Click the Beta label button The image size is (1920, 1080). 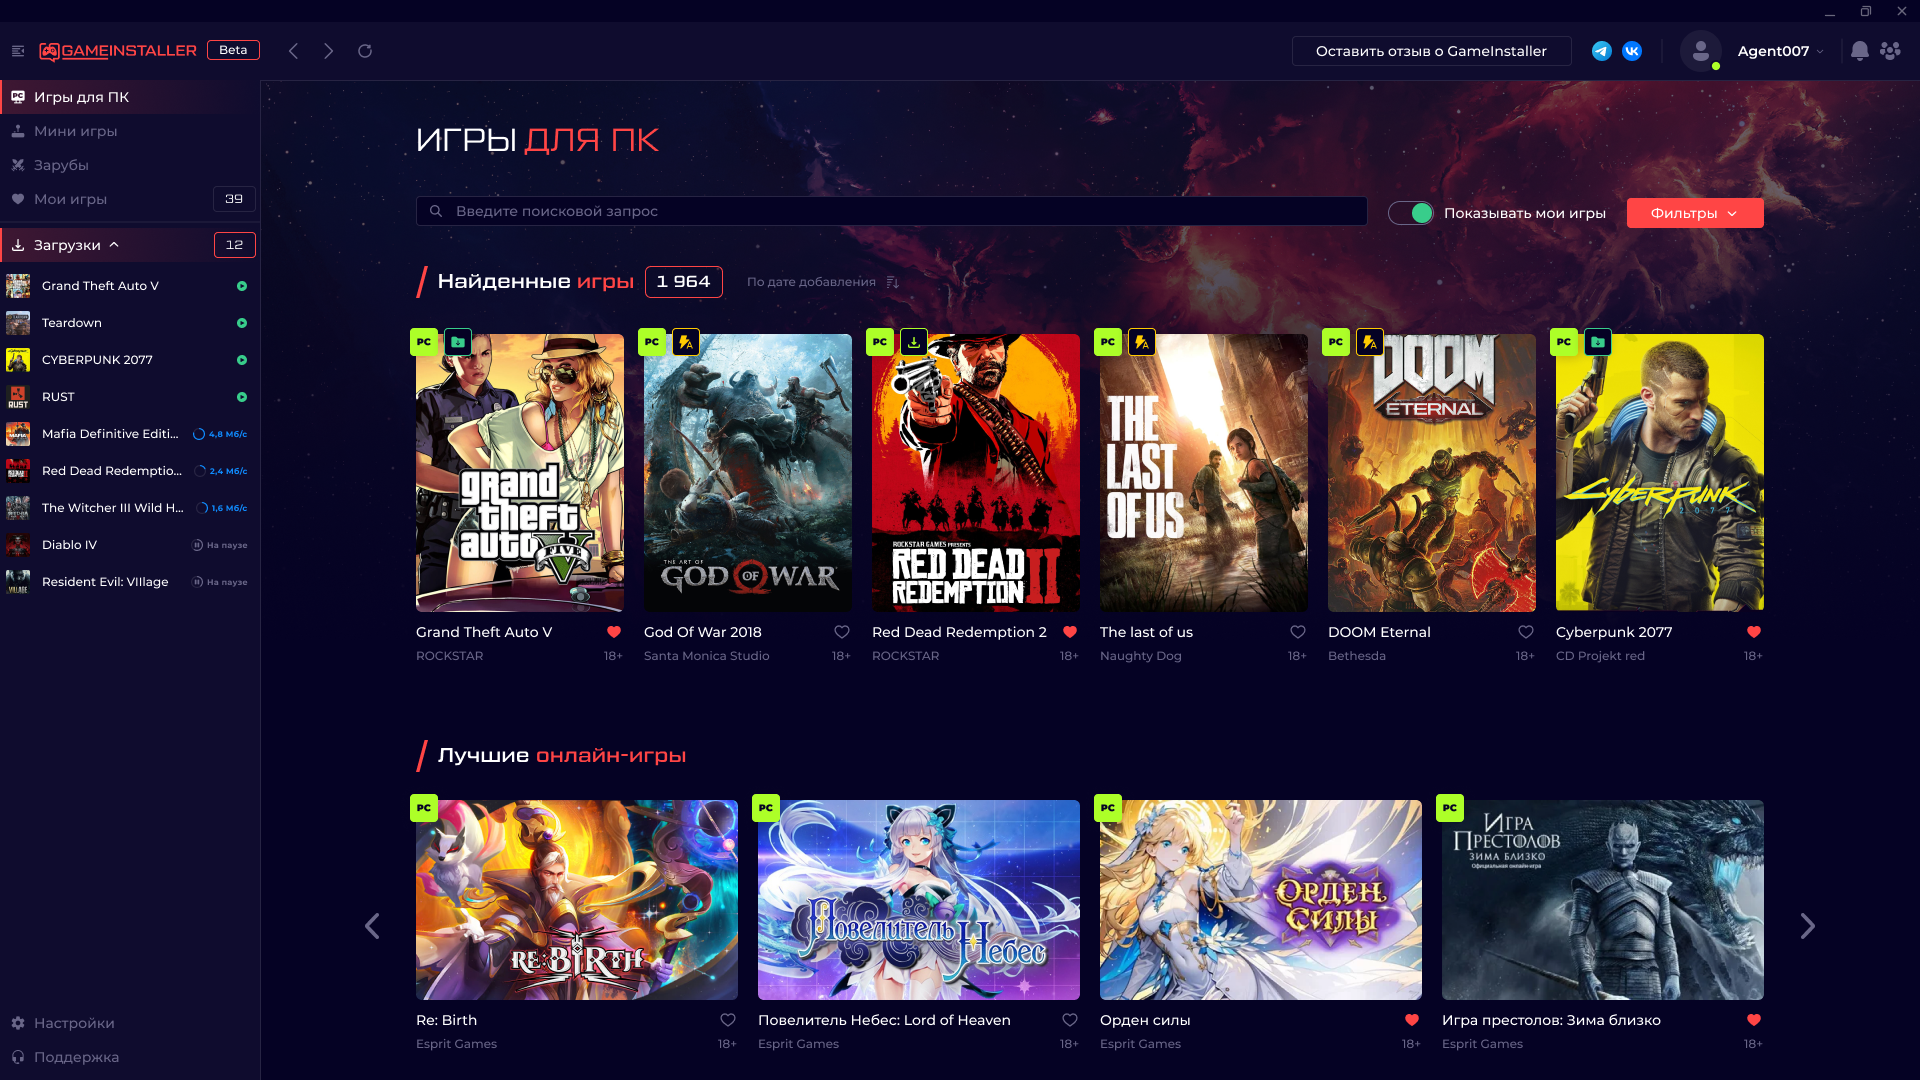click(x=233, y=50)
